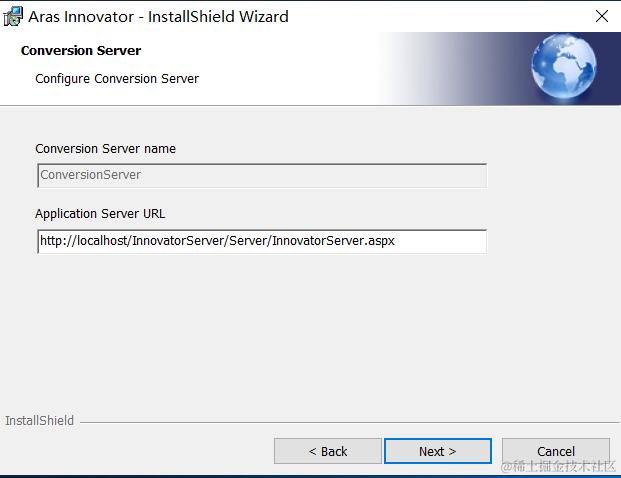Click the bold Conversion Server heading
621x478 pixels.
pyautogui.click(x=81, y=51)
